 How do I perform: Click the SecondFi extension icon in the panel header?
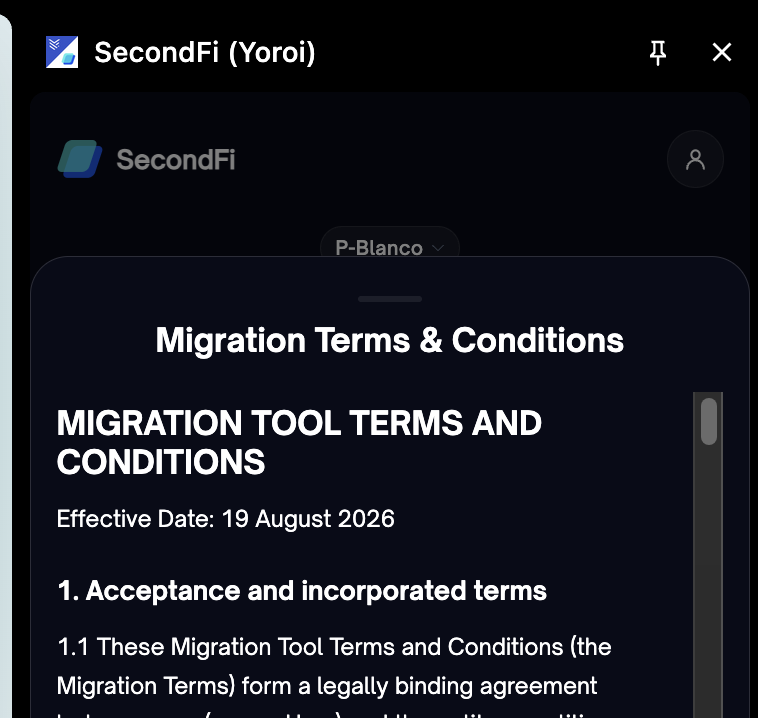[x=62, y=52]
